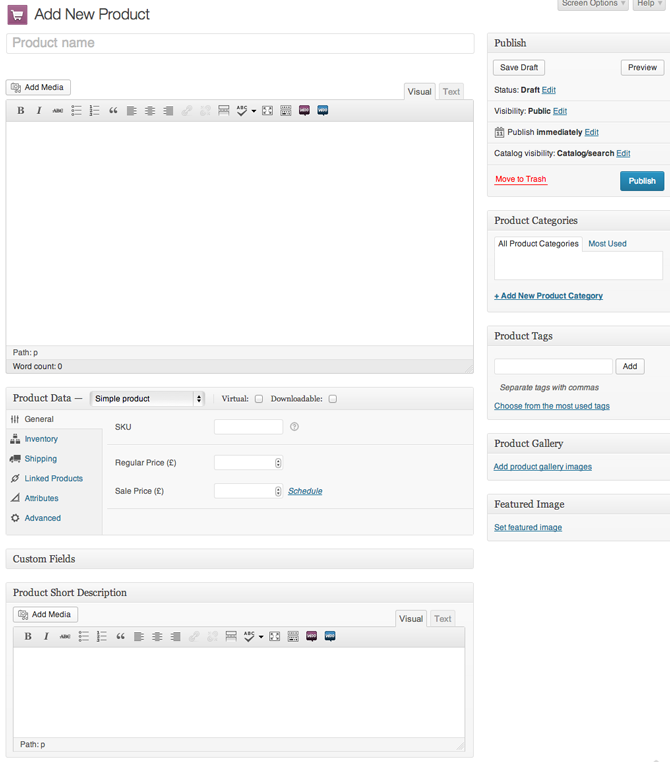Toggle Italic in short description toolbar

point(46,636)
